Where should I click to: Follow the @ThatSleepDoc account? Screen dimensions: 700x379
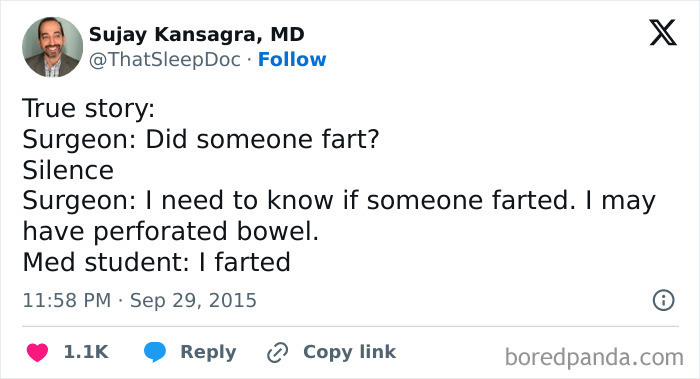(292, 59)
